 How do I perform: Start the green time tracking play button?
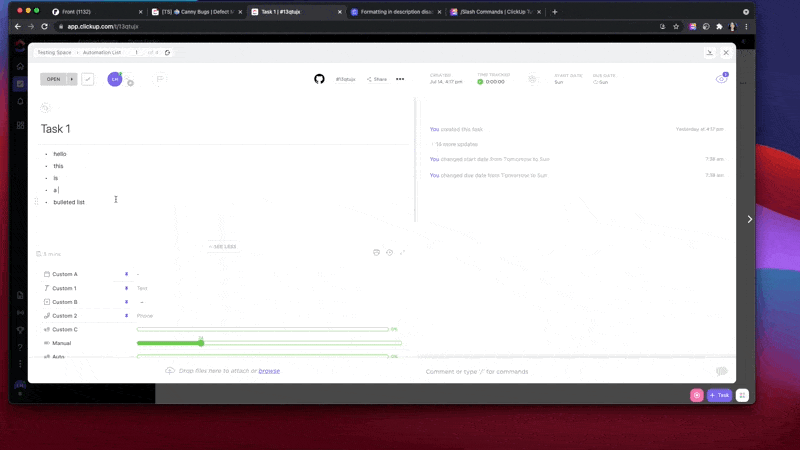[x=480, y=82]
